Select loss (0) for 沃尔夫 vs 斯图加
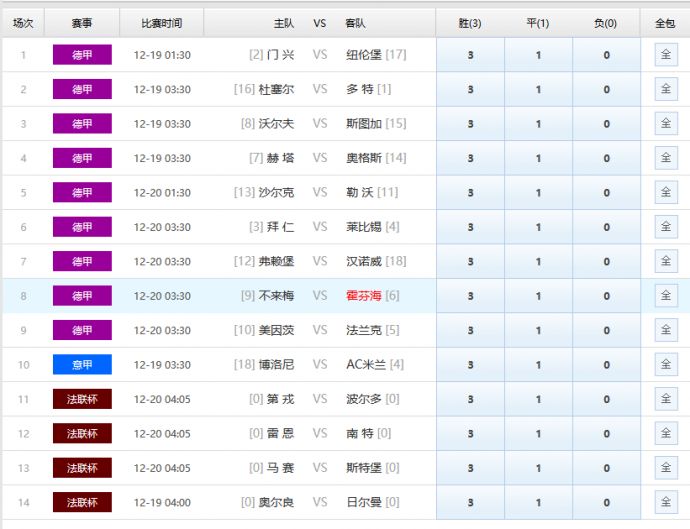The image size is (690, 529). 606,124
